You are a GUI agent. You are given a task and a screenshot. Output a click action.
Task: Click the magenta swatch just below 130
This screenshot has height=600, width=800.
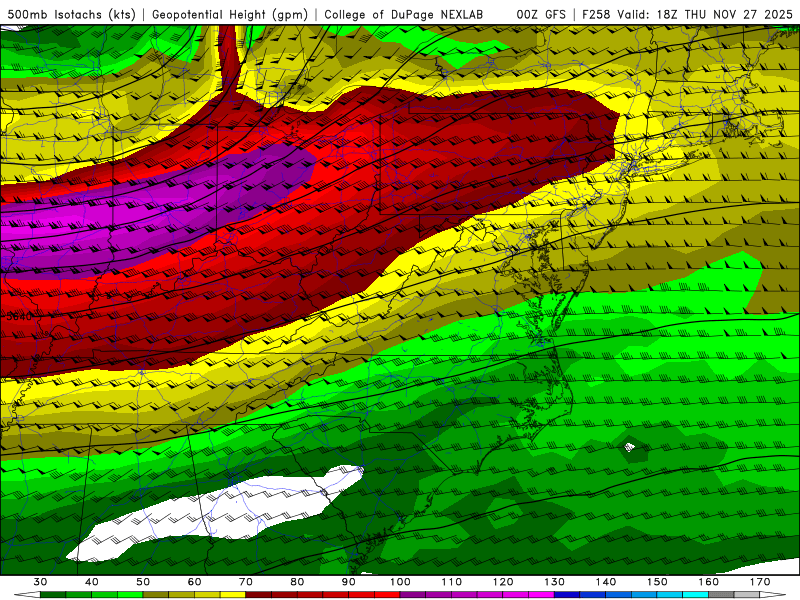(x=542, y=595)
